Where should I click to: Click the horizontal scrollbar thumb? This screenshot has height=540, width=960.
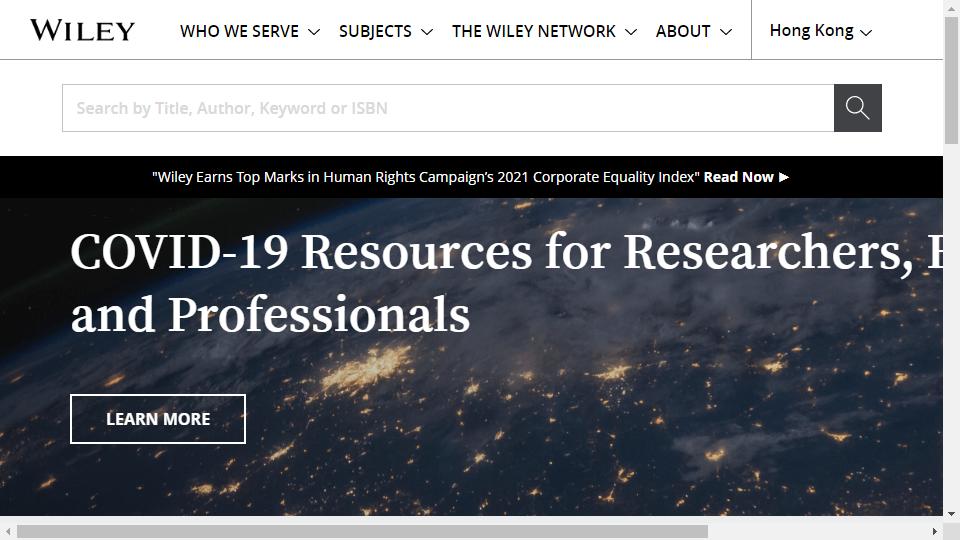362,531
